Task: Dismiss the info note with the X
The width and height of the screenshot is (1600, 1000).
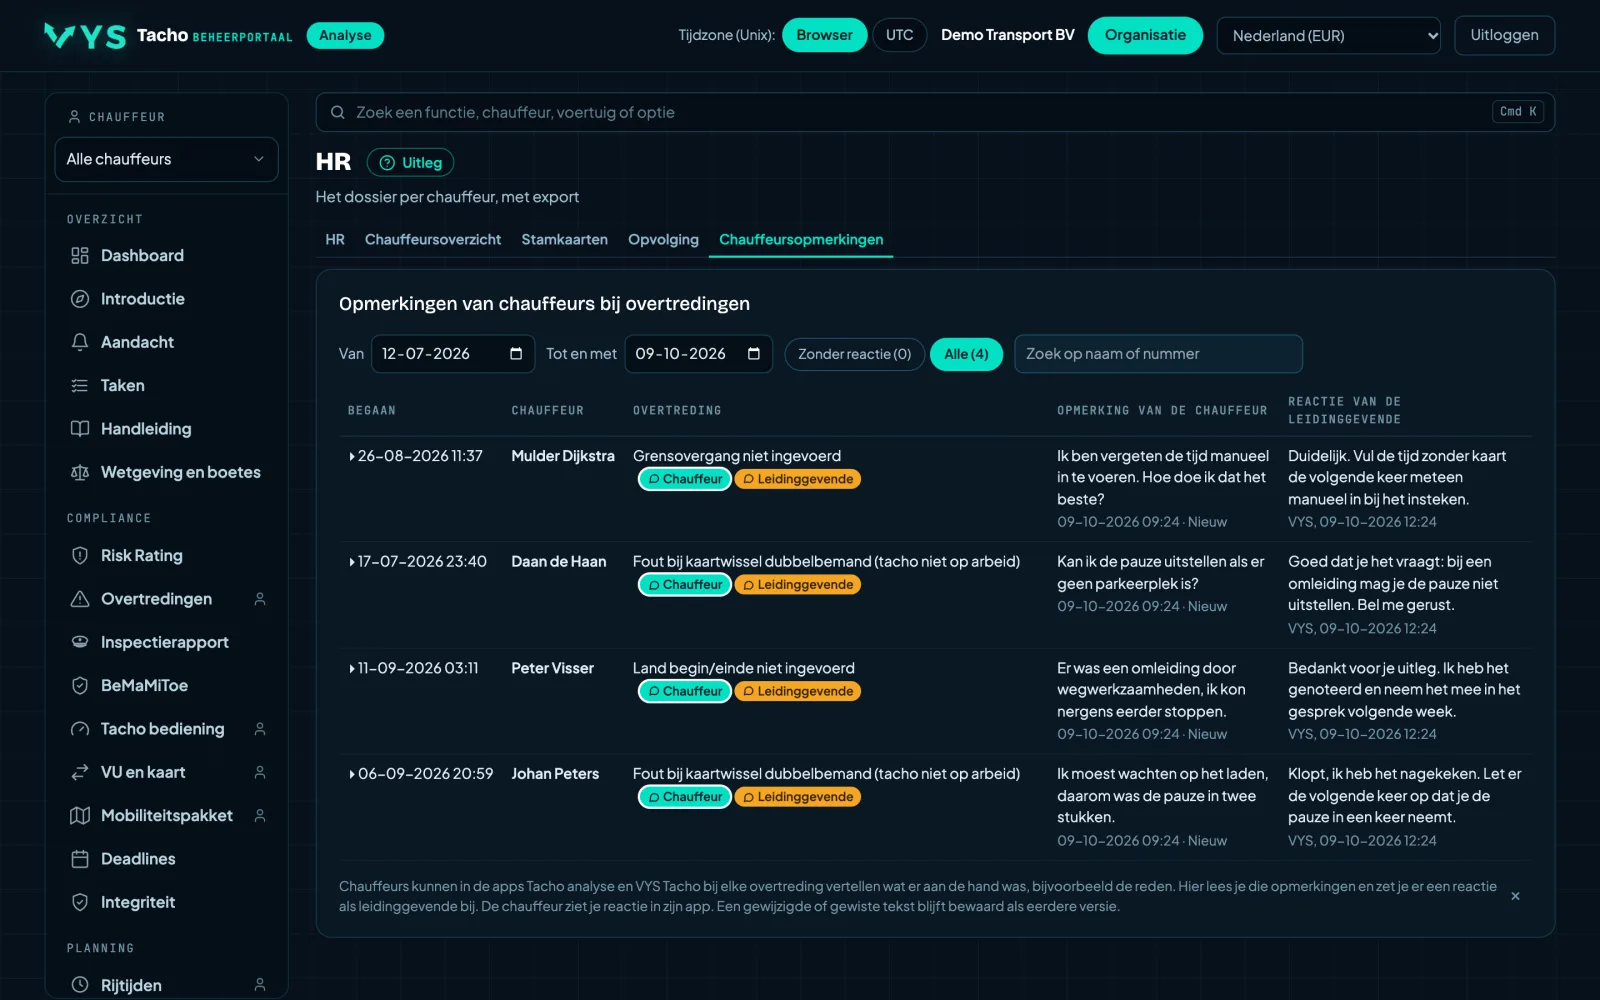Action: tap(1515, 896)
